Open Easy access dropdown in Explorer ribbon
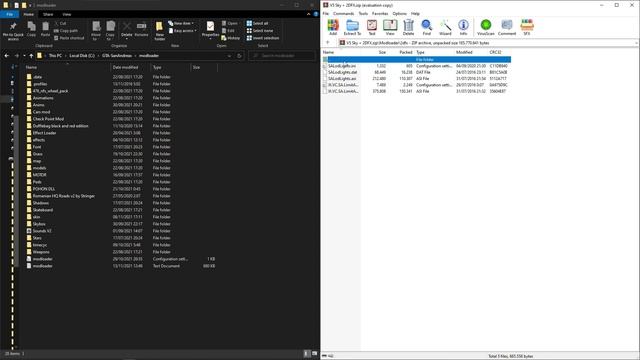 pos(182,31)
